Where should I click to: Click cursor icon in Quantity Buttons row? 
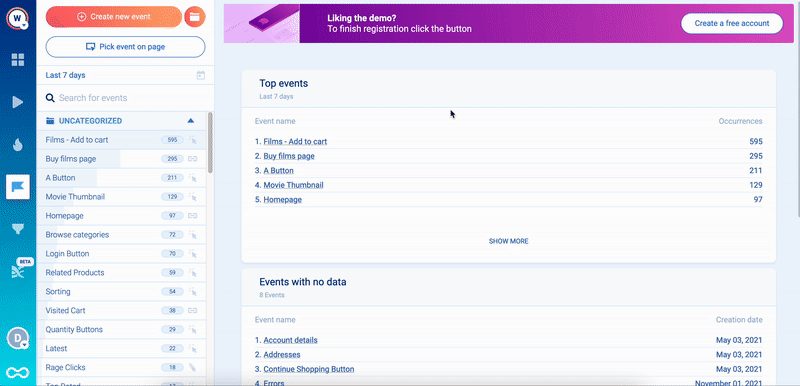(192, 329)
